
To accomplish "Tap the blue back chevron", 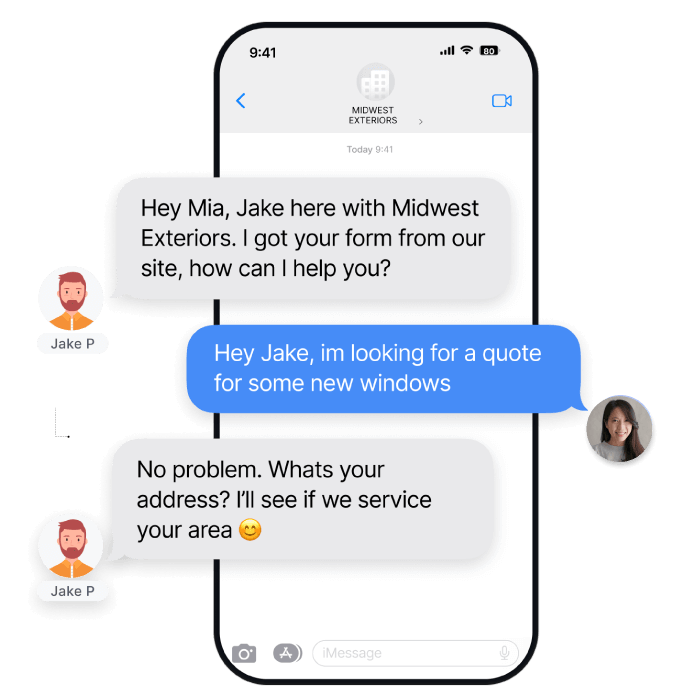I will pyautogui.click(x=241, y=100).
